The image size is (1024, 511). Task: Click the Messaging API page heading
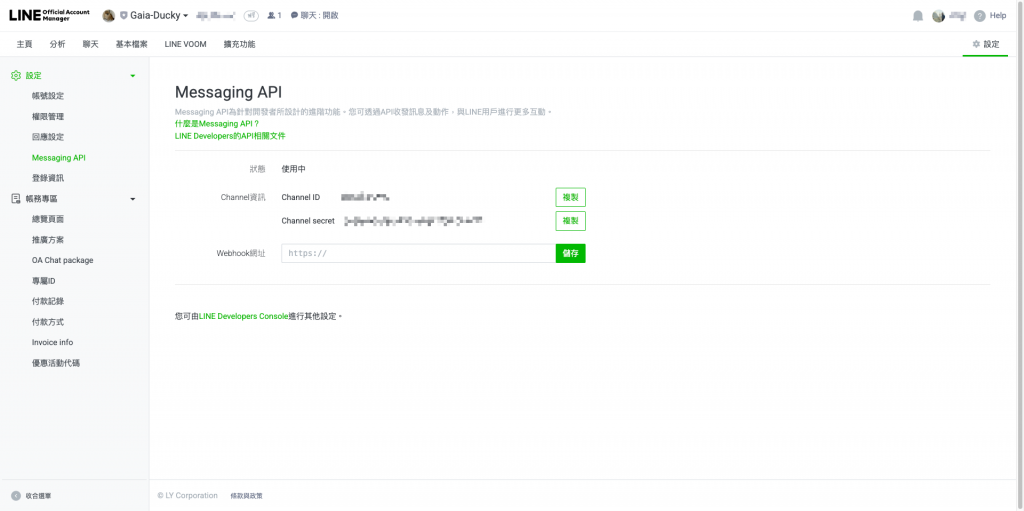pyautogui.click(x=229, y=92)
